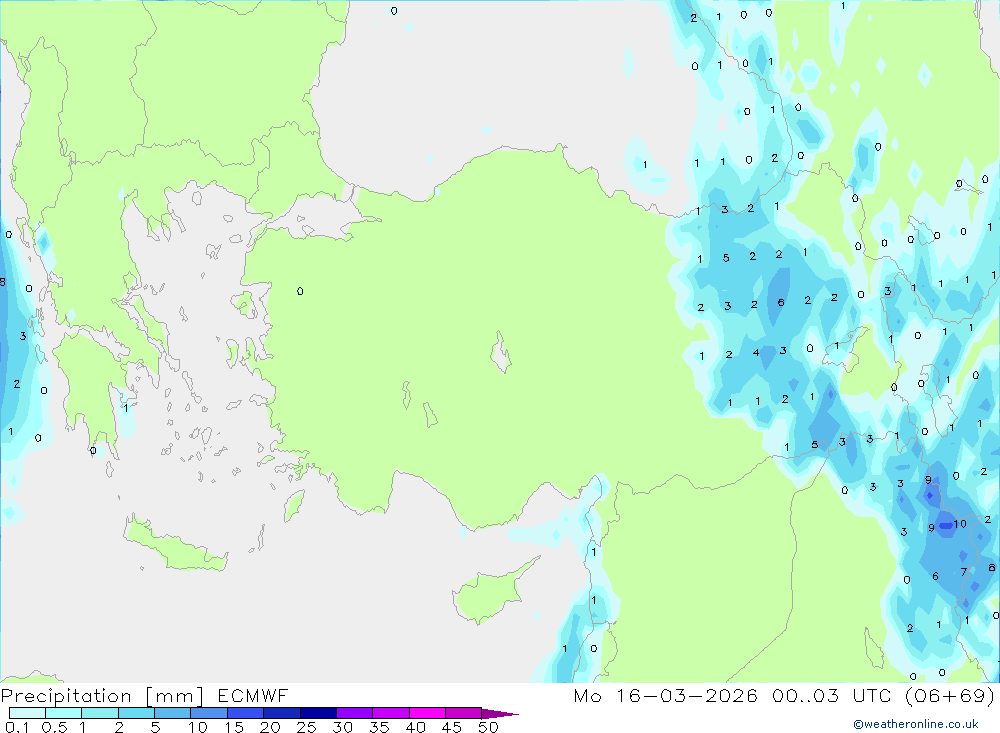Select the 10–15 mm blue legend segment
The image size is (1000, 733).
[x=209, y=713]
